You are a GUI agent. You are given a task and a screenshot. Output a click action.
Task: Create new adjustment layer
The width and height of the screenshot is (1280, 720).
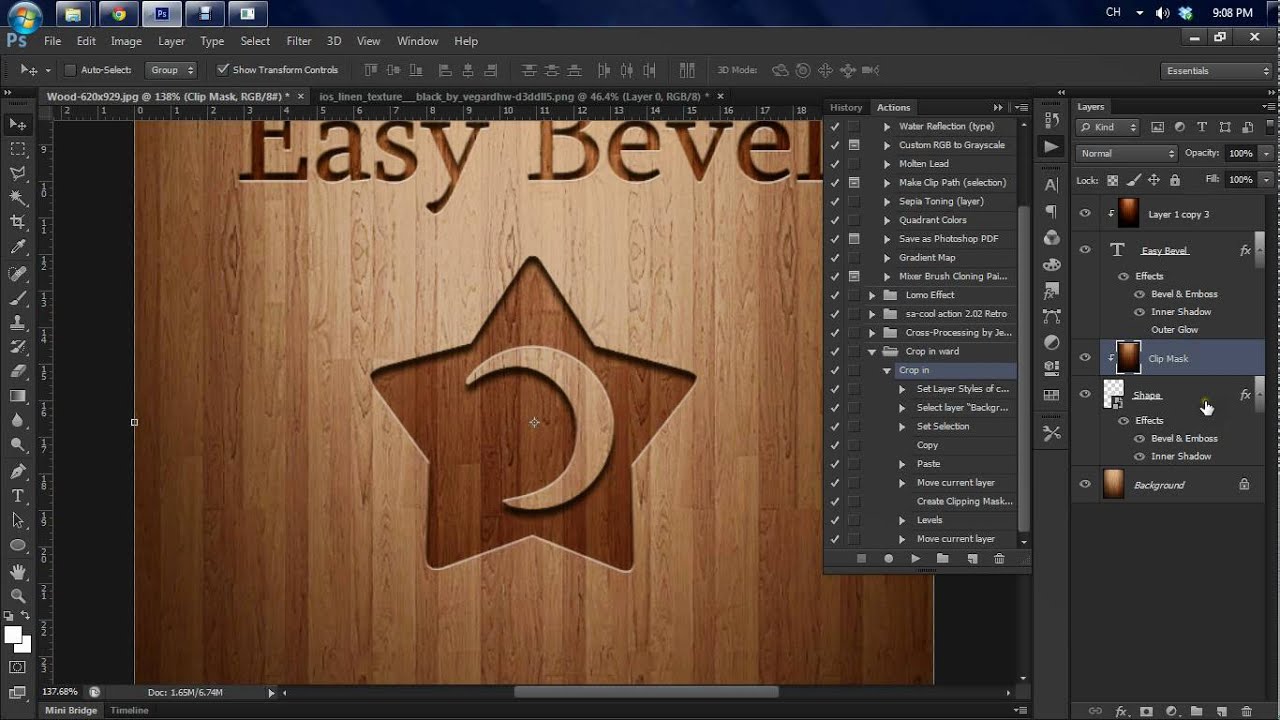pos(1171,712)
